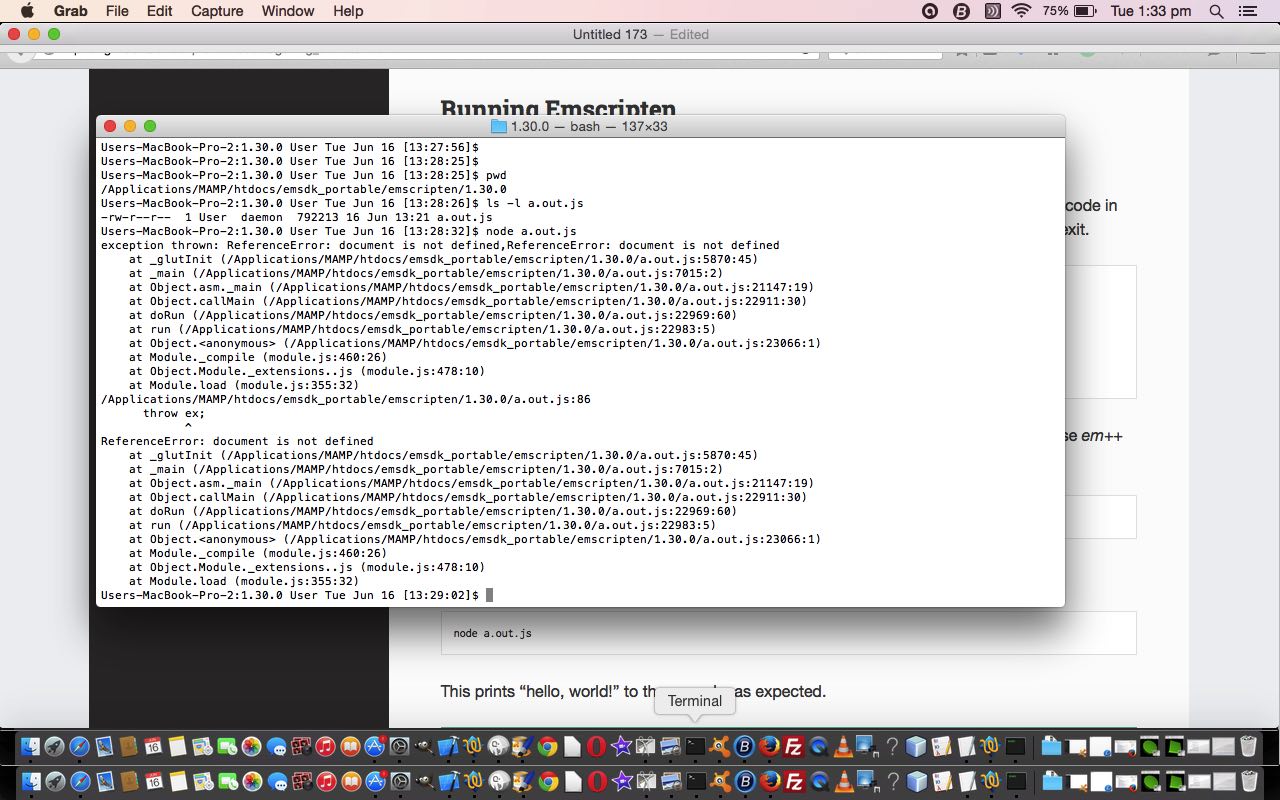Open App Store in the upper Dock row
The height and width of the screenshot is (800, 1280).
click(375, 746)
